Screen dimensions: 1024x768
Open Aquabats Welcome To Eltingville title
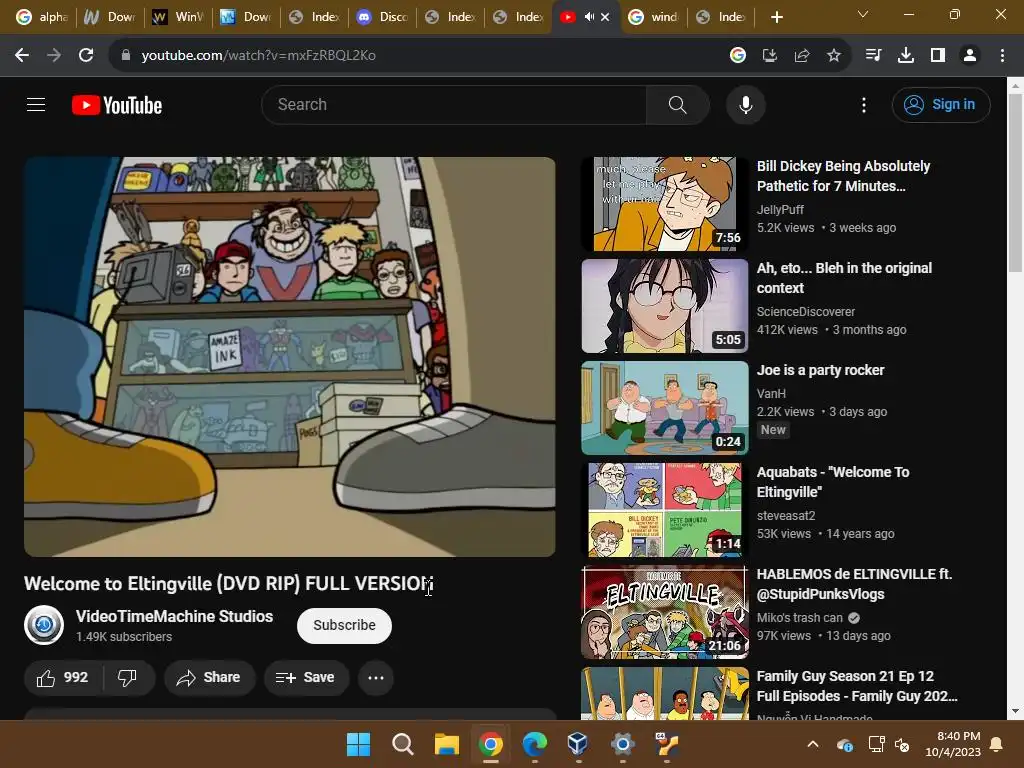(x=833, y=482)
